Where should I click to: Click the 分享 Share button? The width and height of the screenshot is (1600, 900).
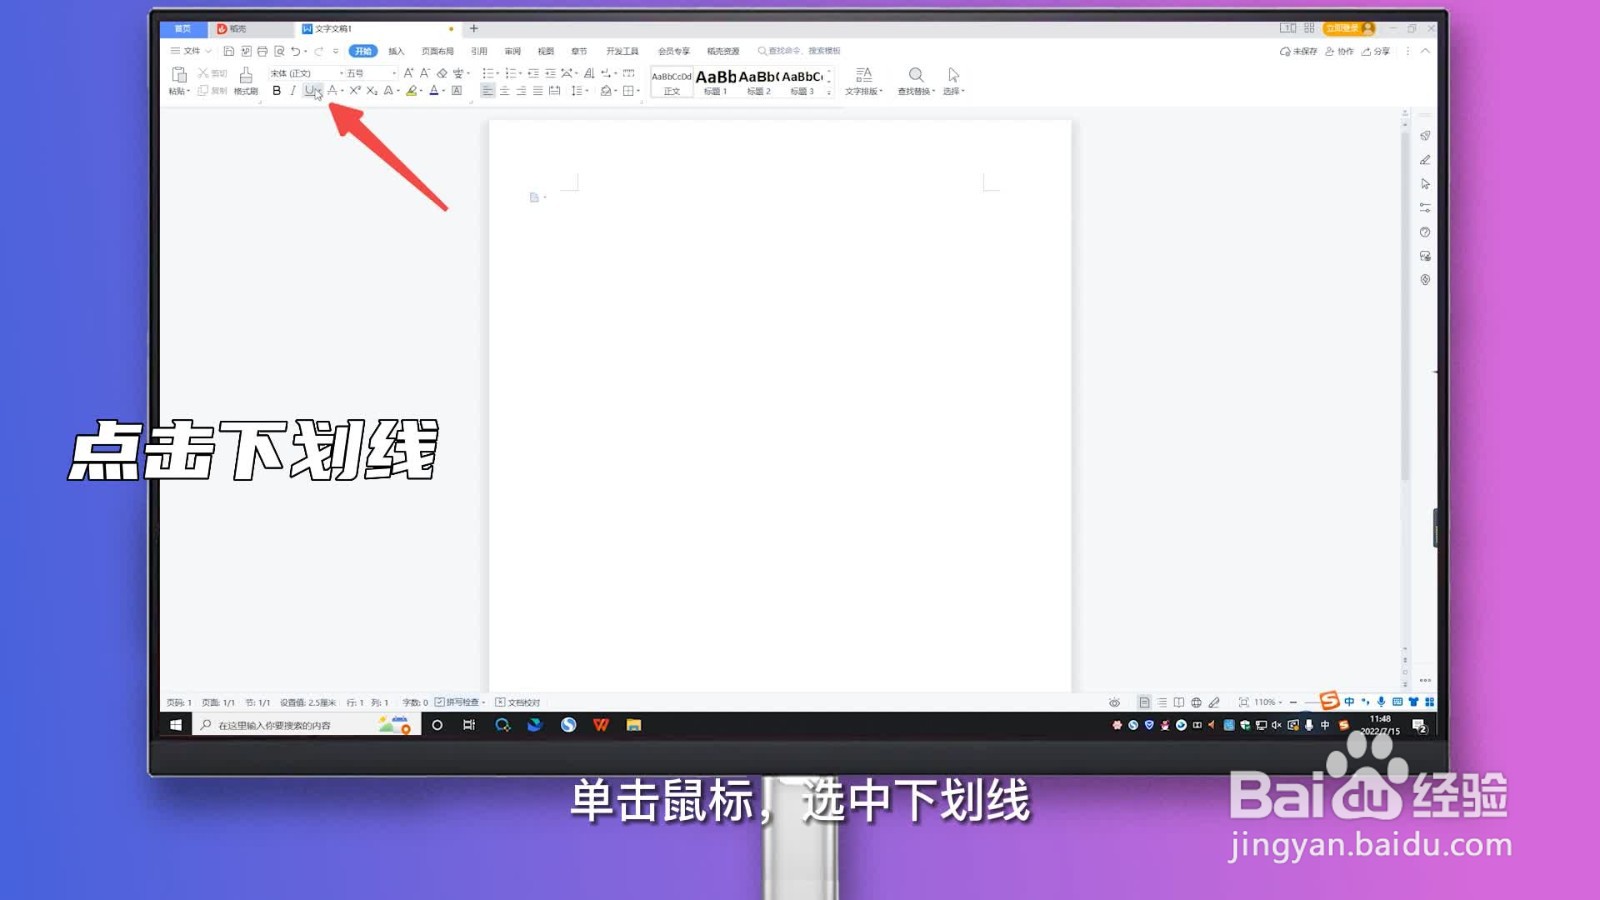pyautogui.click(x=1376, y=51)
